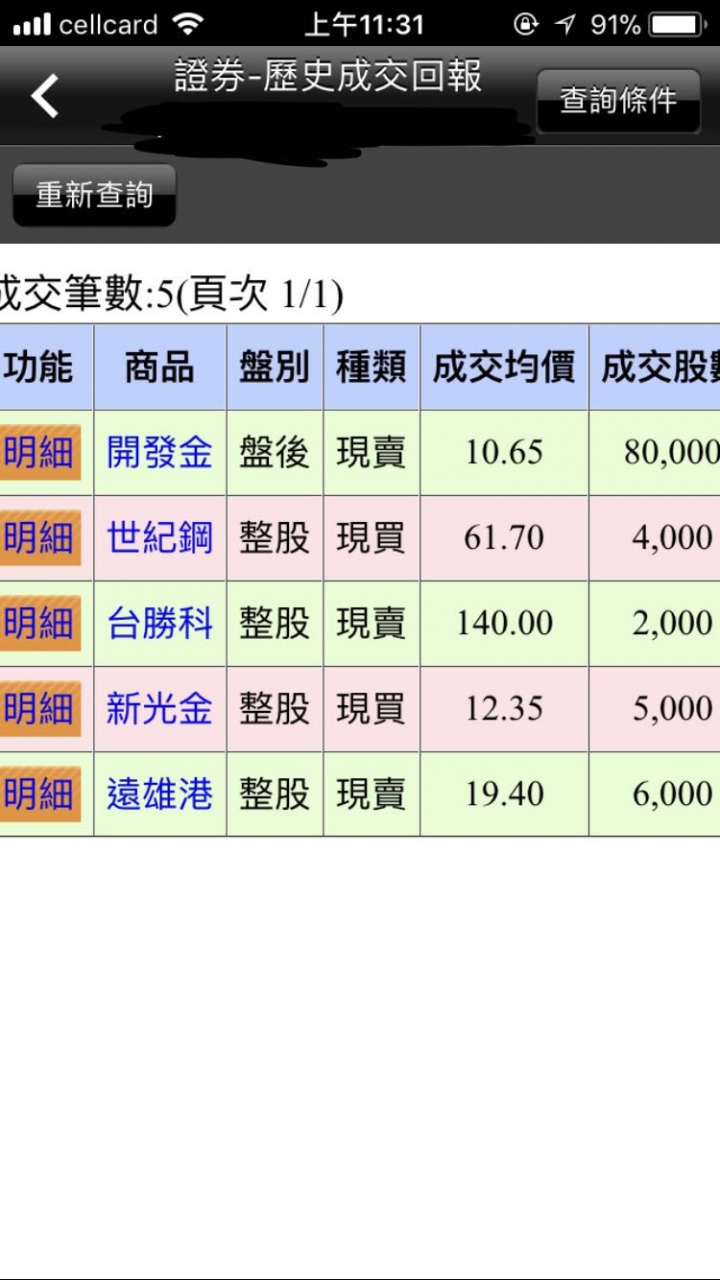Select the 140.00 average price cell

point(504,624)
